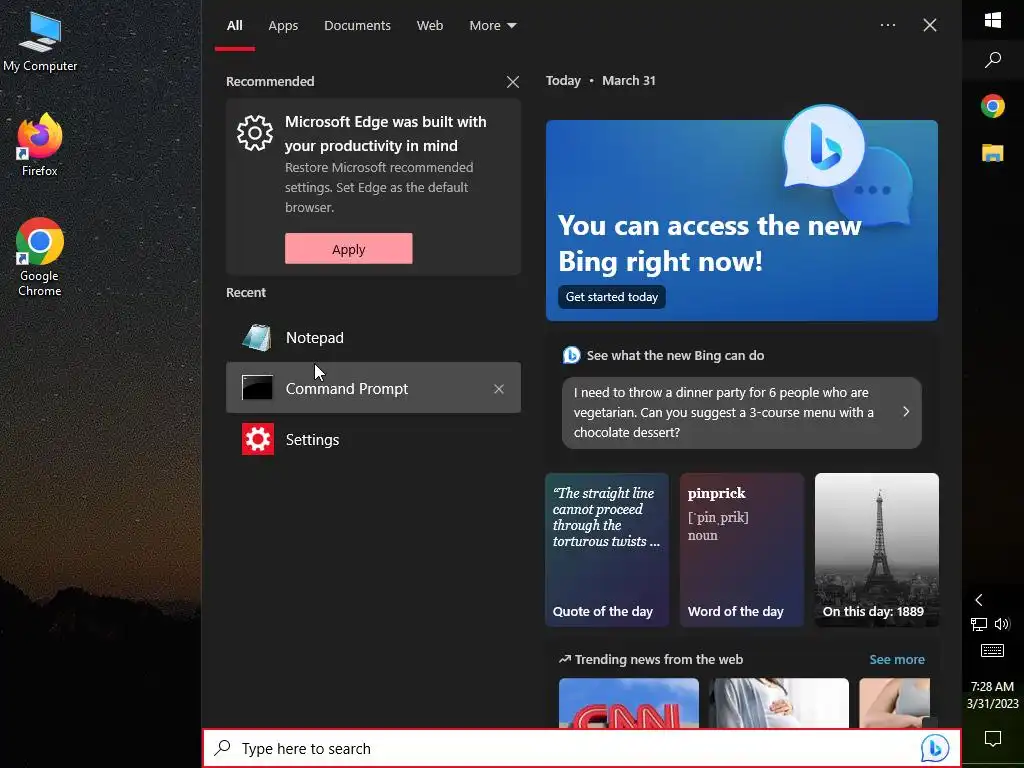Screen dimensions: 1024x768
Task: Click Trending news from the web heading
Action: tap(658, 660)
